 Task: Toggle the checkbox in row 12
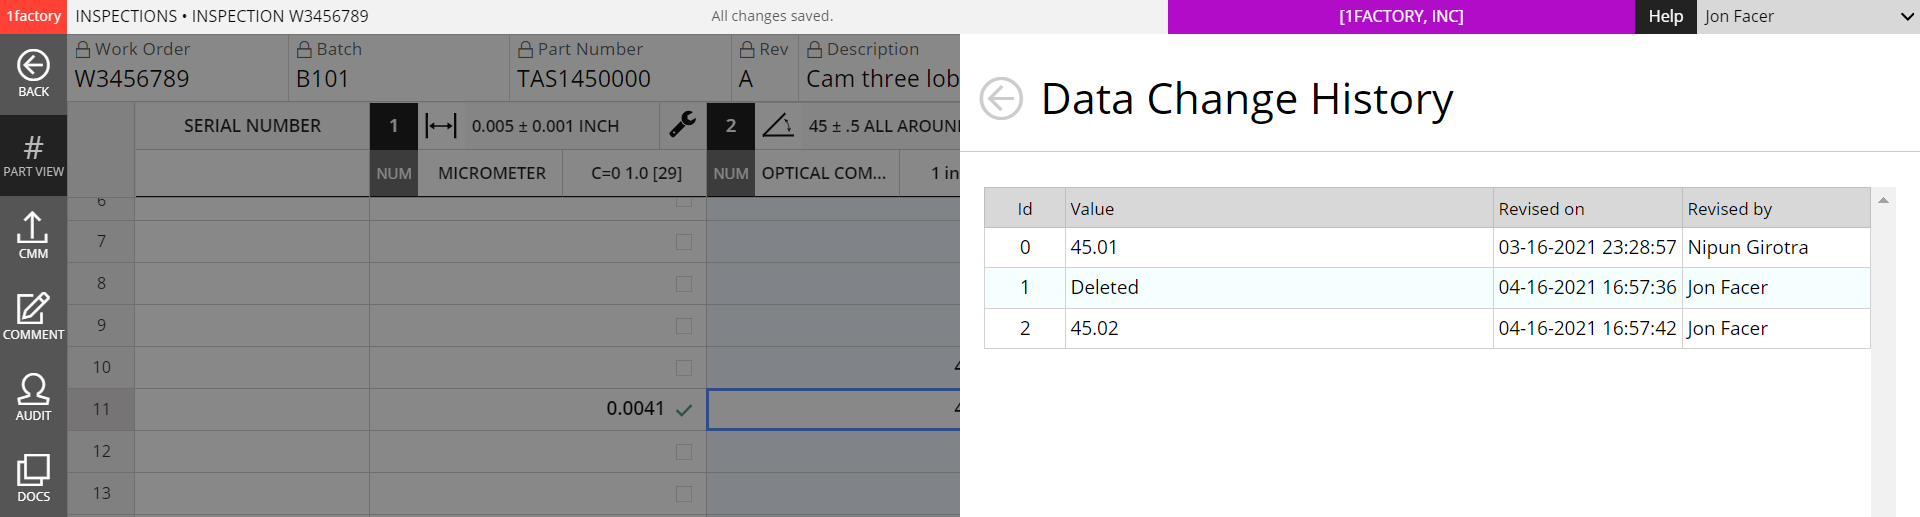point(684,452)
